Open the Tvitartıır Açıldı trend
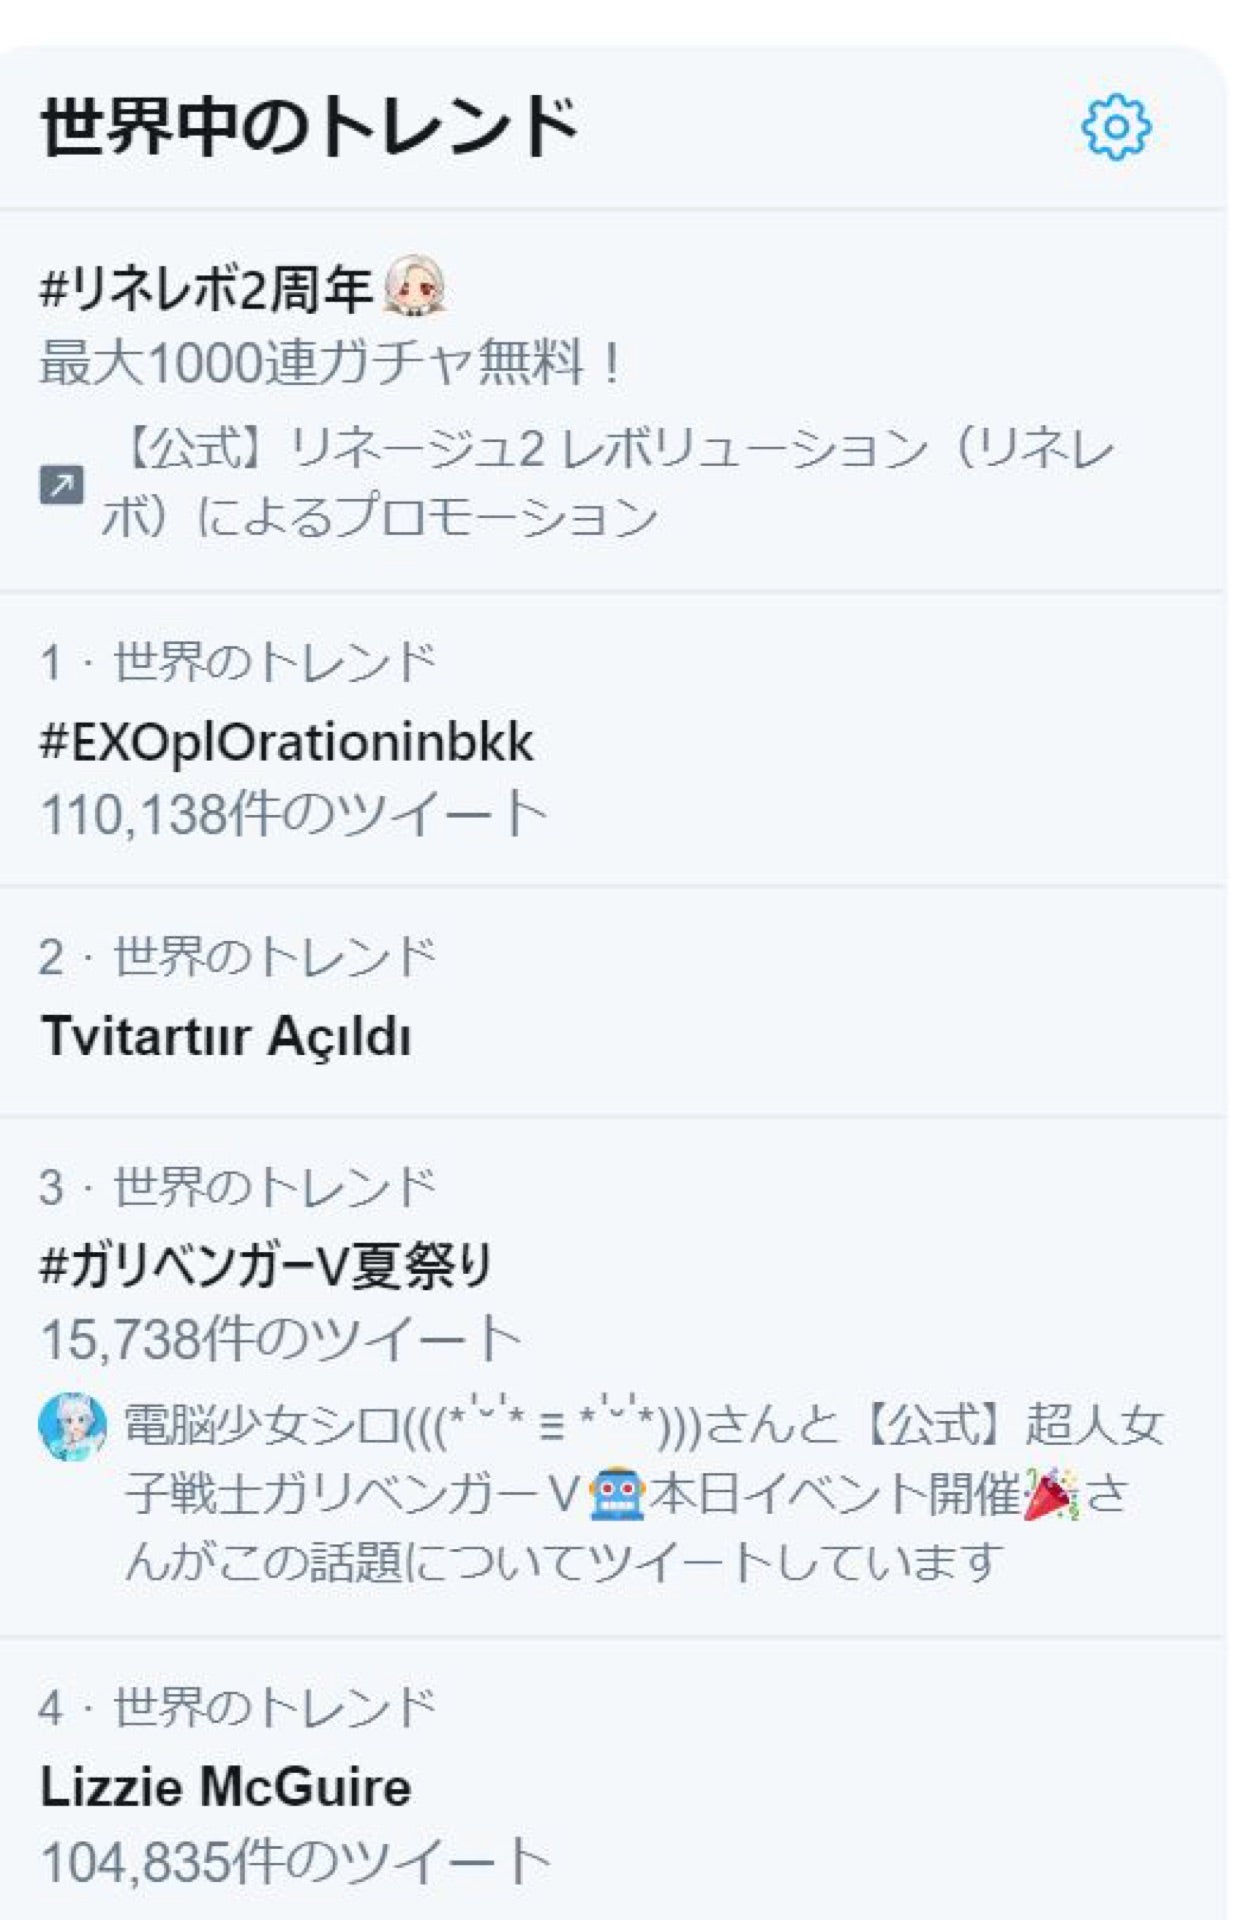1234x1920 pixels. (x=226, y=1036)
